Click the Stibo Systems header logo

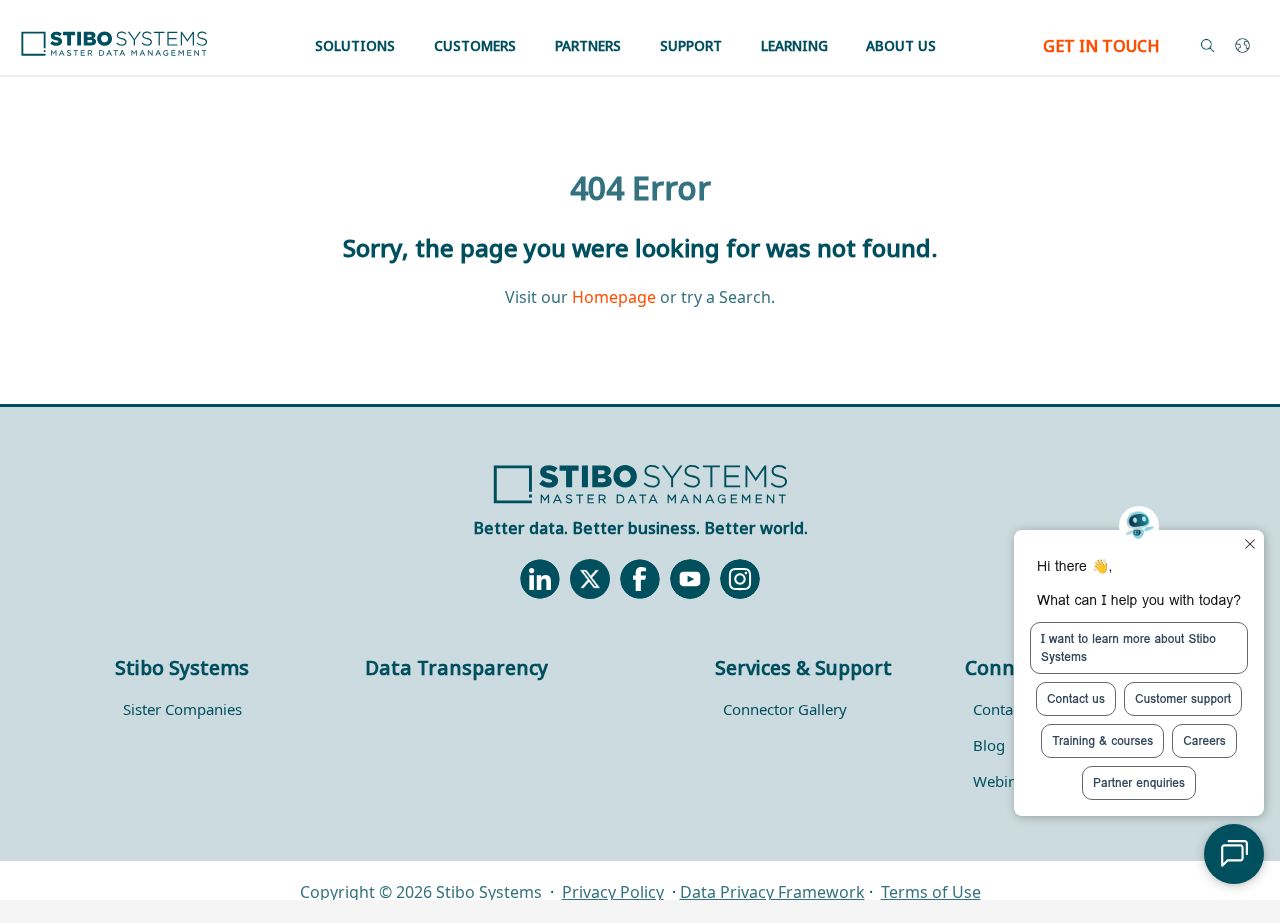[114, 44]
